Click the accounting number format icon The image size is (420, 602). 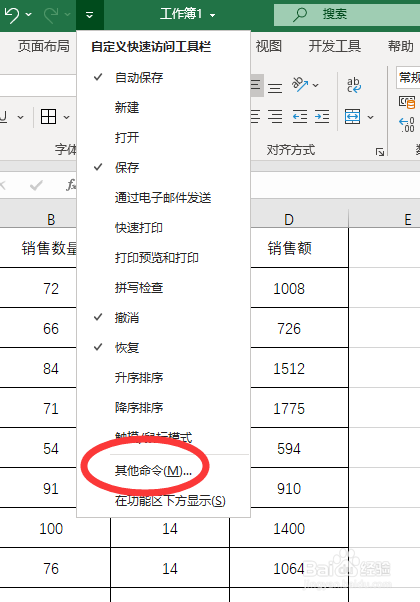[x=407, y=102]
